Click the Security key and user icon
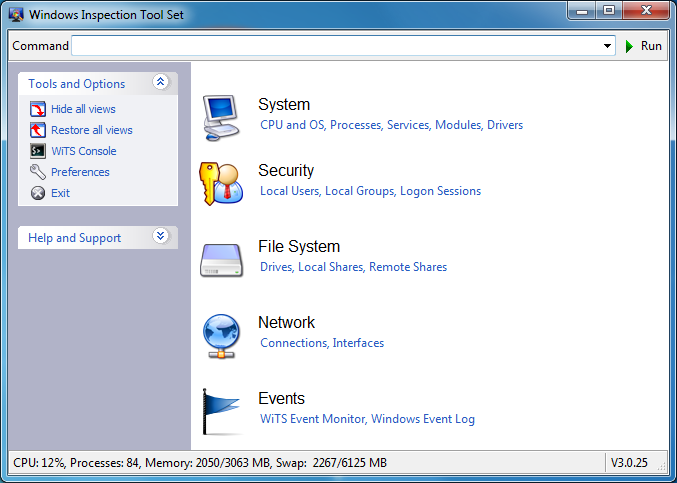This screenshot has height=483, width=677. coord(221,184)
